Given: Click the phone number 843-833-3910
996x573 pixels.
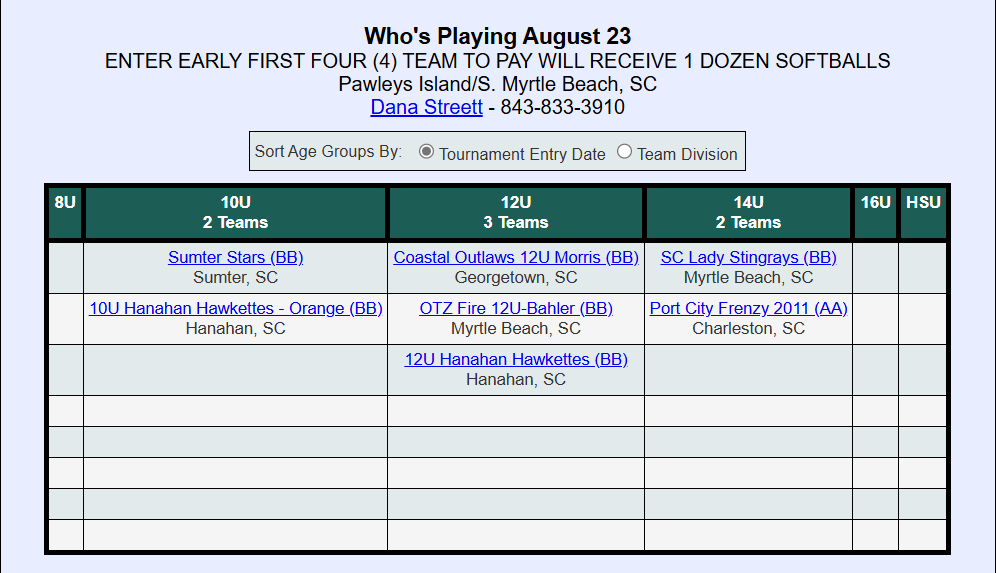Looking at the screenshot, I should [562, 107].
